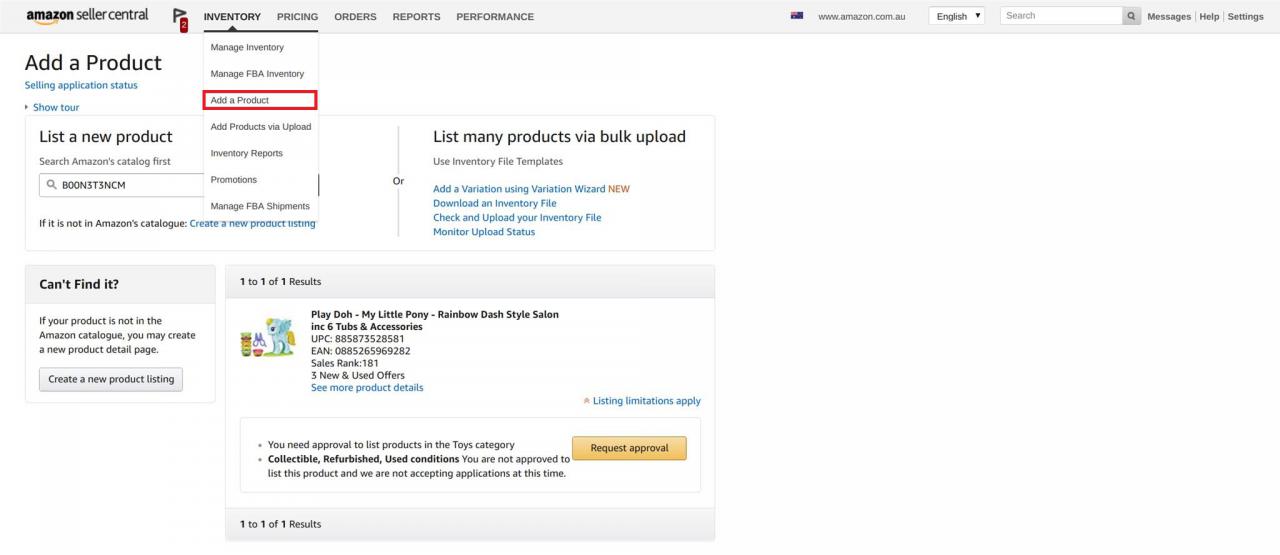Click the Listing limitations apply chevron link
The height and width of the screenshot is (555, 1280).
(x=641, y=401)
